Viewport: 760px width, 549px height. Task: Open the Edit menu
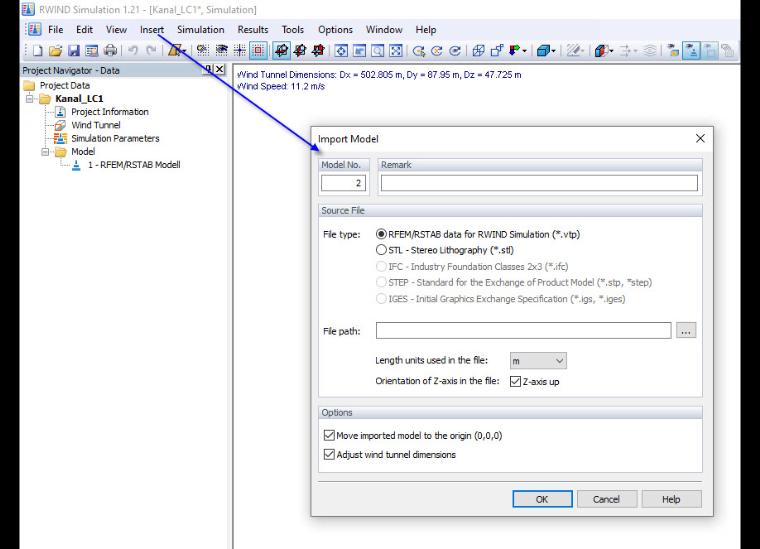(x=84, y=30)
